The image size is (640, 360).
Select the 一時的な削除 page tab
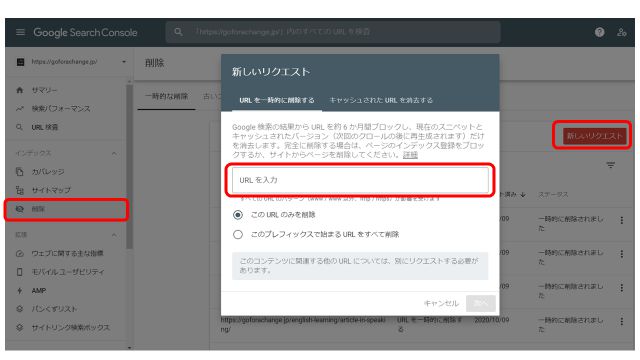point(167,96)
